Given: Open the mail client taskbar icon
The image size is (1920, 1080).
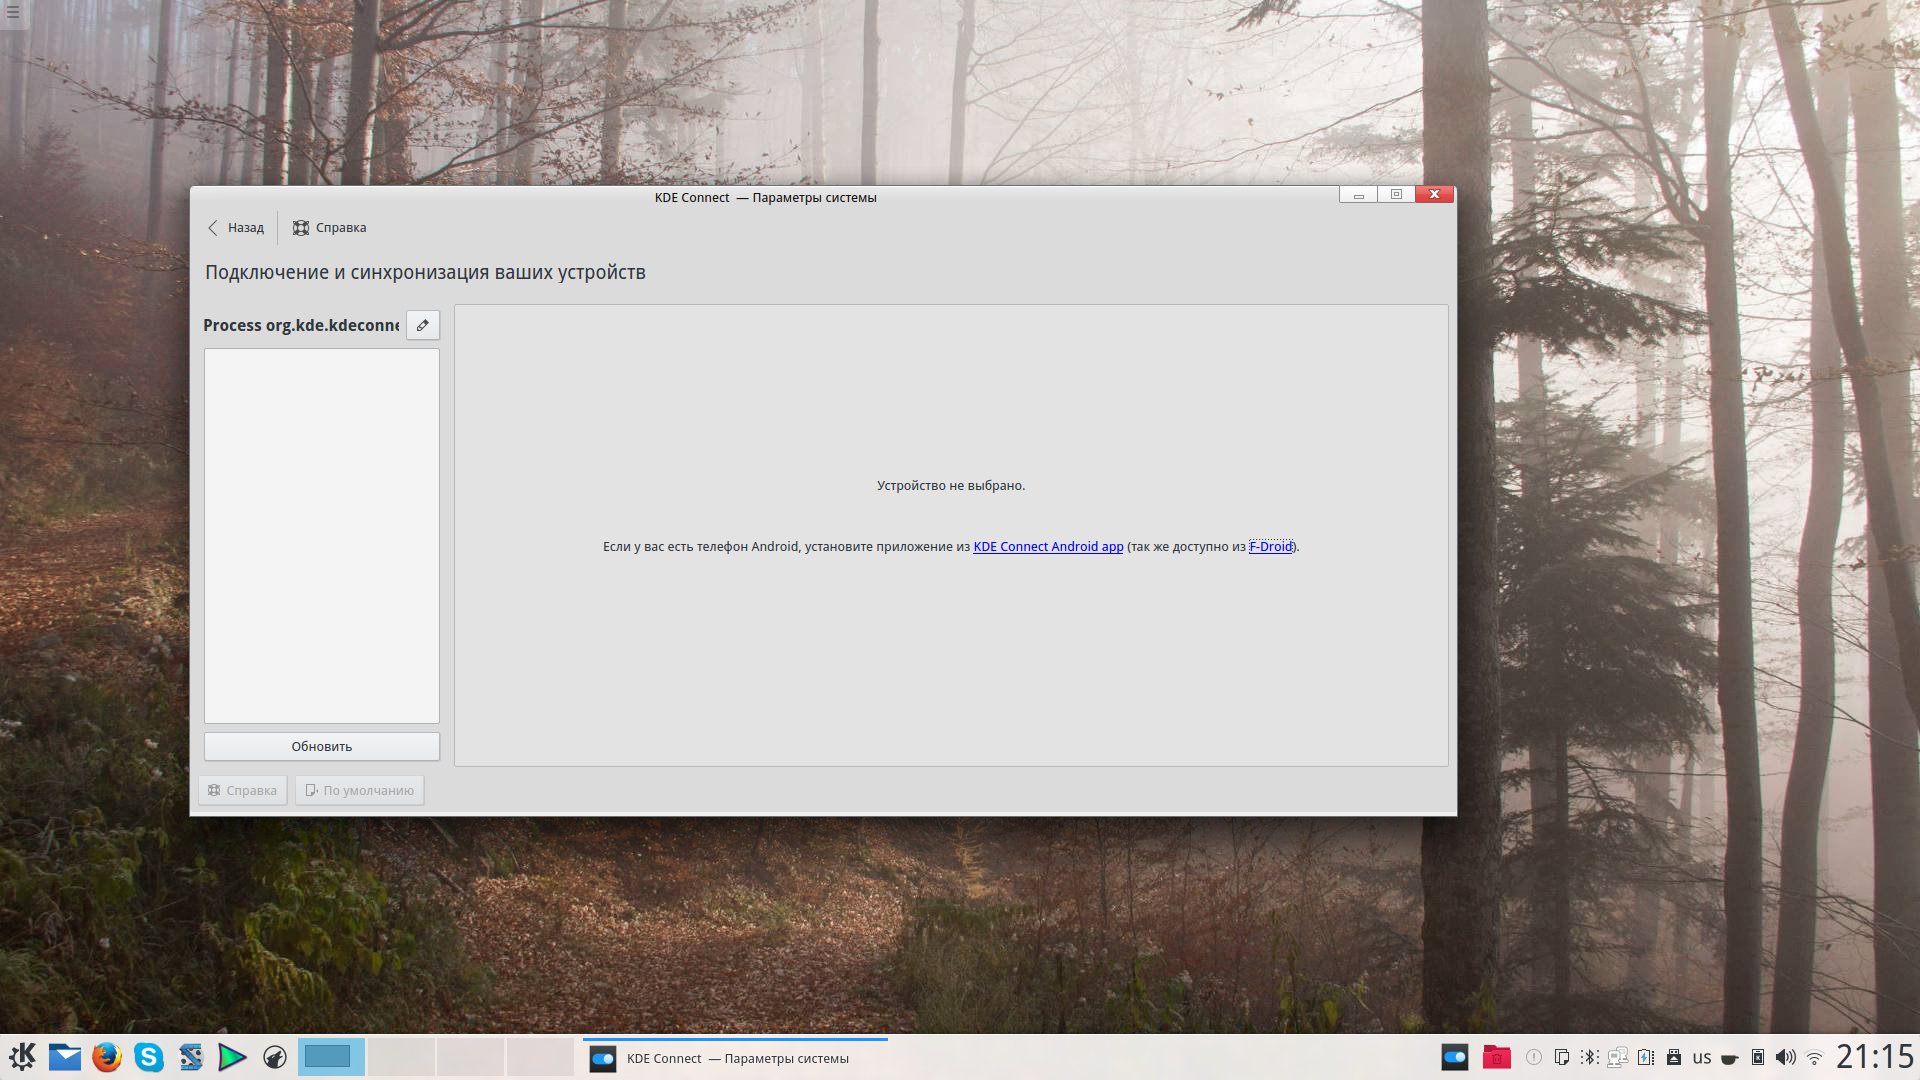Looking at the screenshot, I should [65, 1057].
